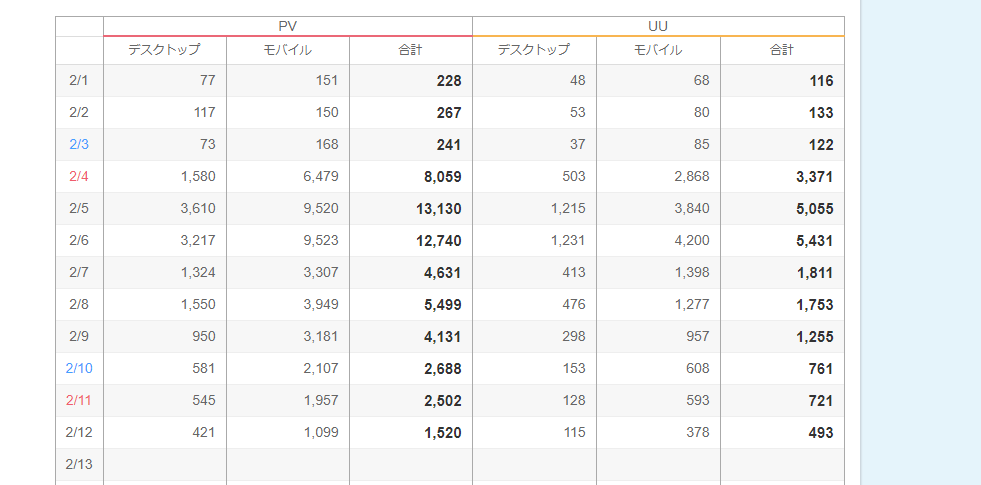Click the empty 2/13 row label

[79, 464]
